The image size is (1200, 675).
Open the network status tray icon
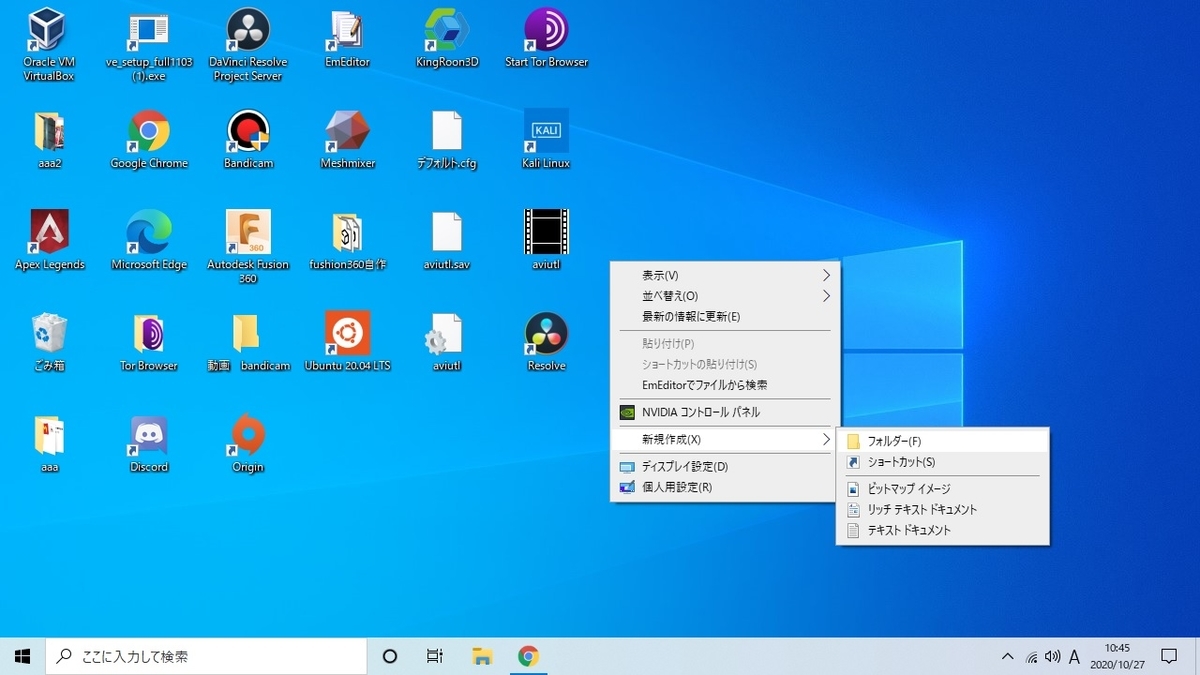(x=1031, y=657)
